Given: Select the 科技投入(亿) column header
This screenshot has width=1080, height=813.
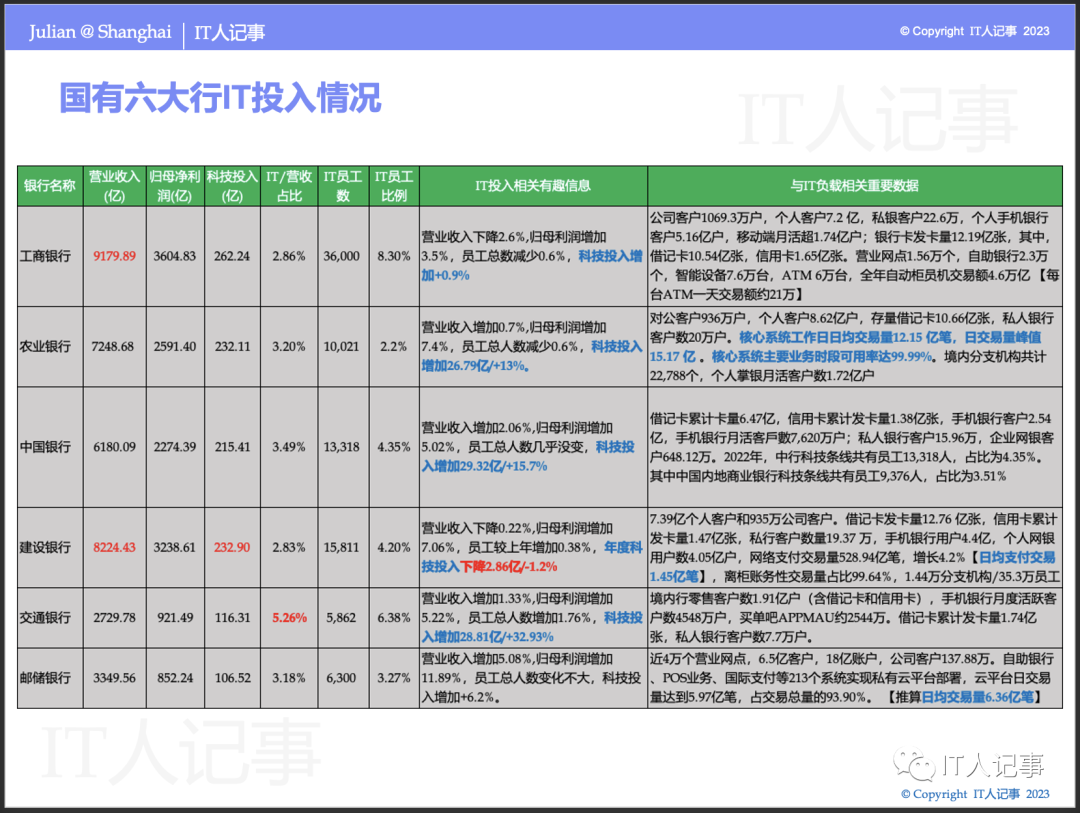Looking at the screenshot, I should pos(232,186).
